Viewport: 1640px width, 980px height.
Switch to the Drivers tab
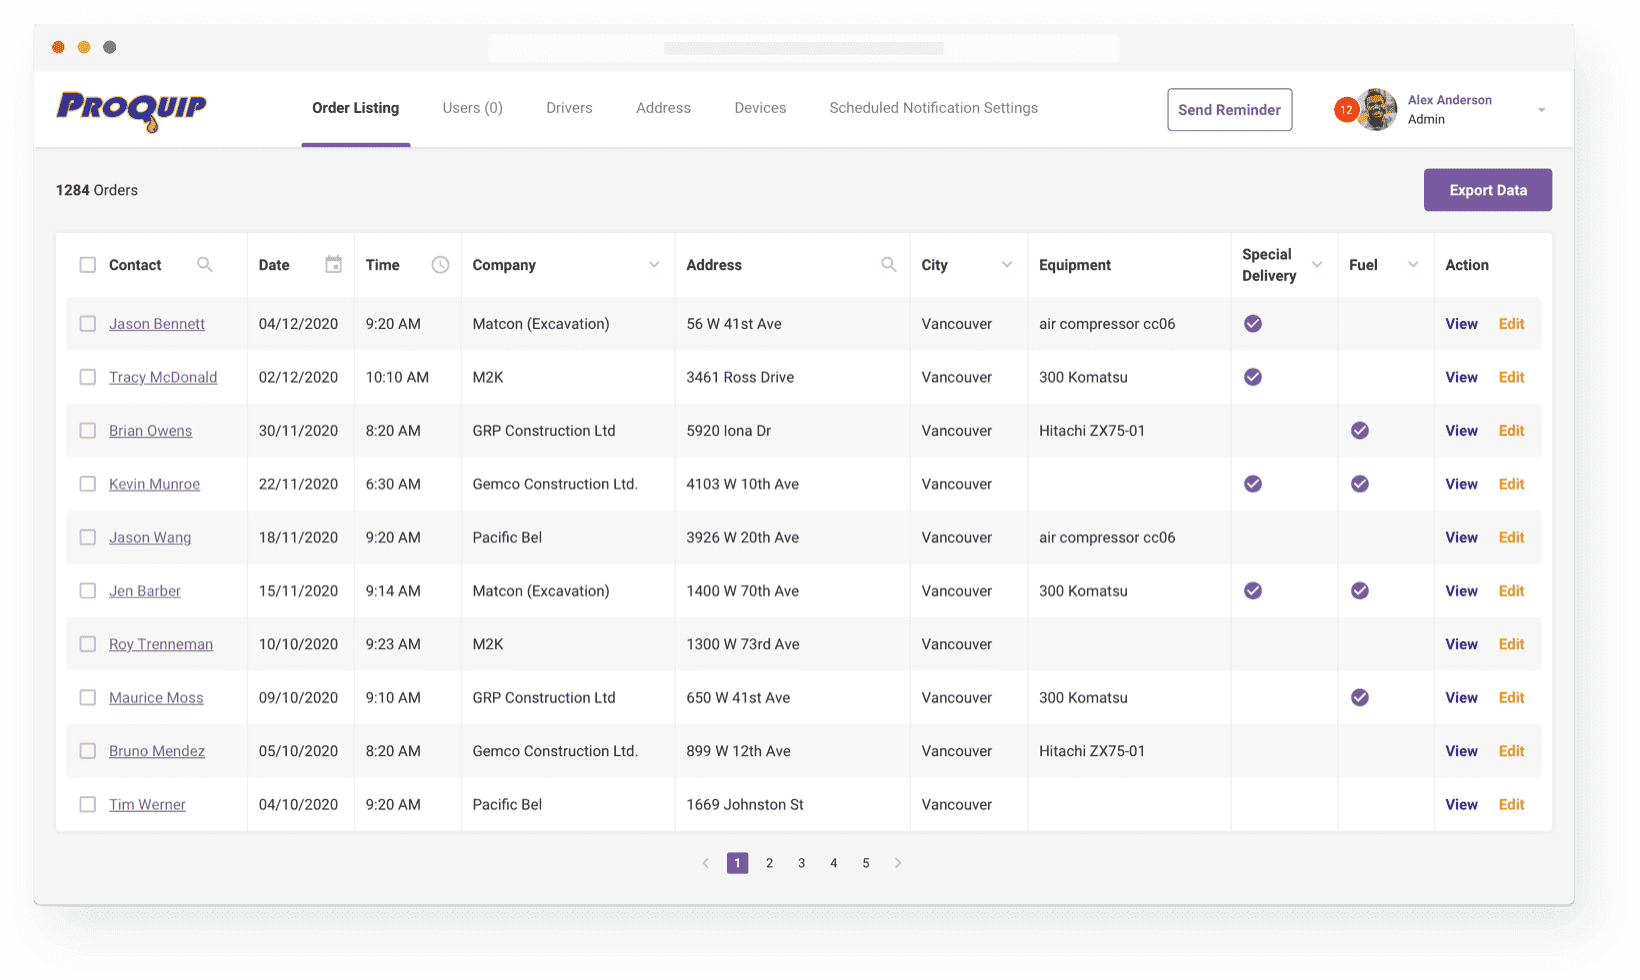pos(569,108)
